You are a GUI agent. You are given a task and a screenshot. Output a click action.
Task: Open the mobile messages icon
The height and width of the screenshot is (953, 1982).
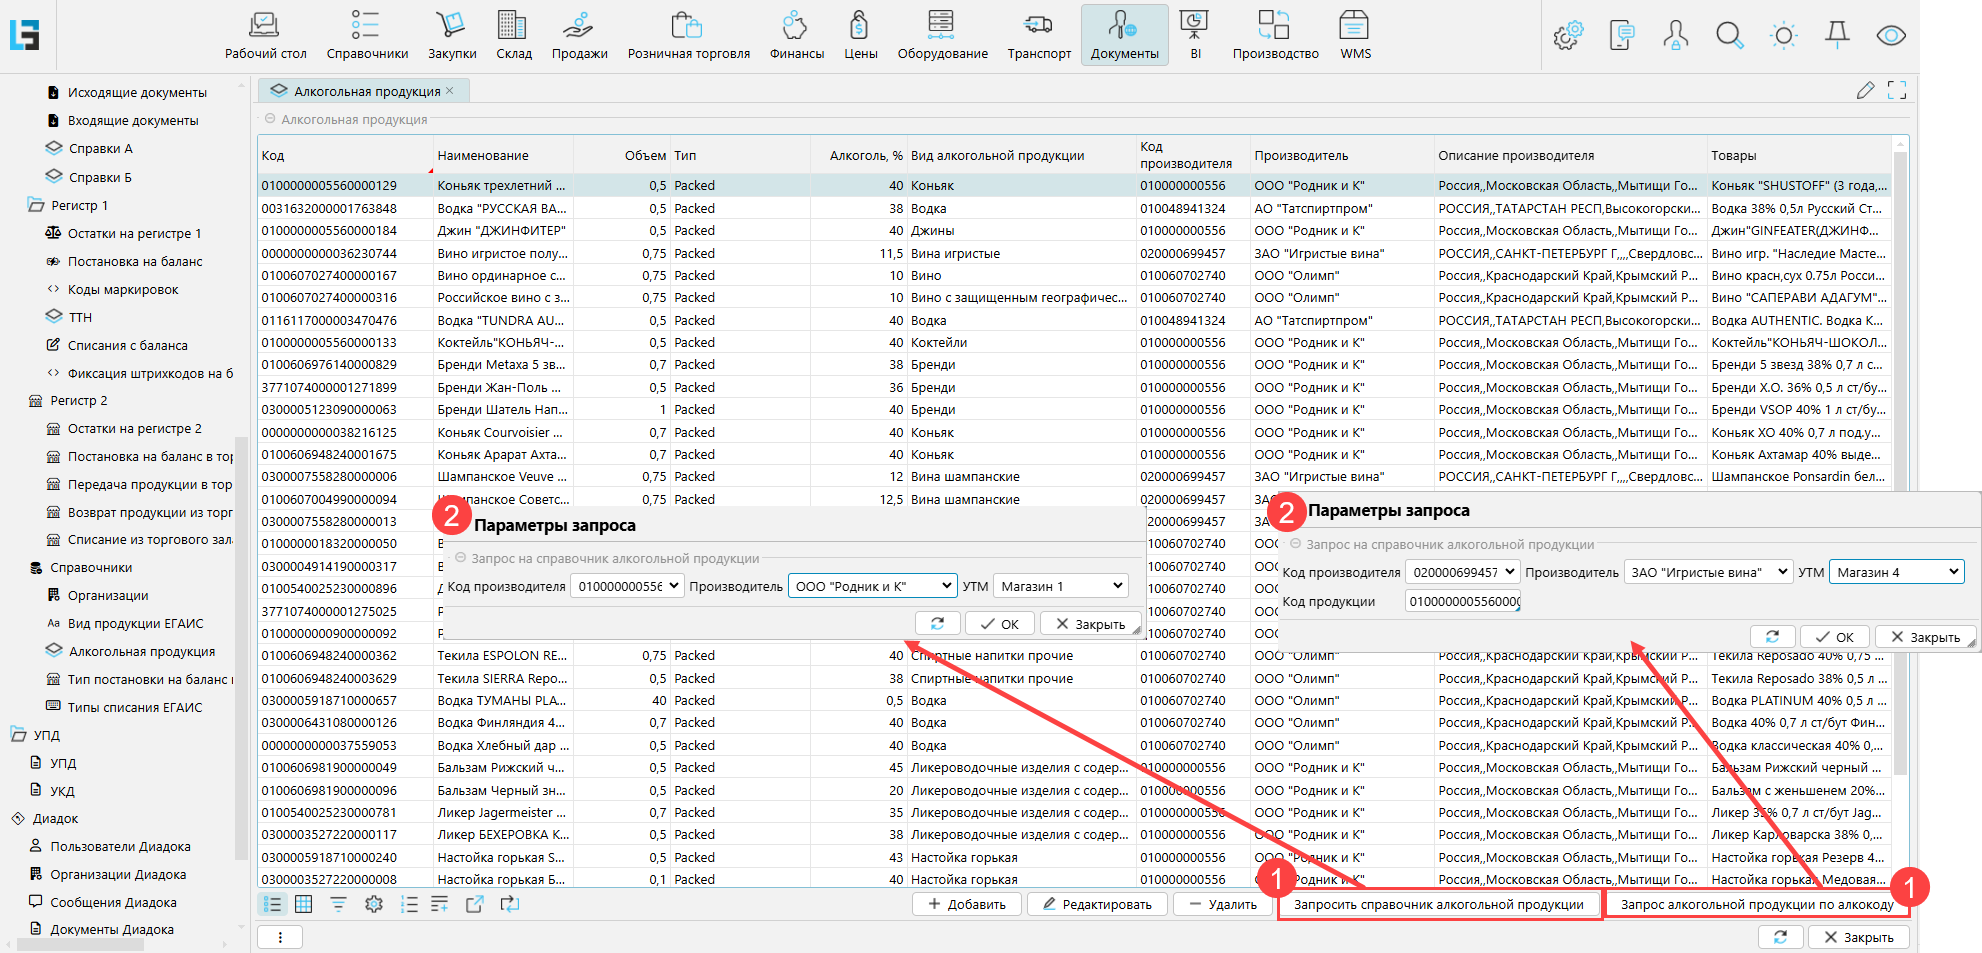(1621, 36)
